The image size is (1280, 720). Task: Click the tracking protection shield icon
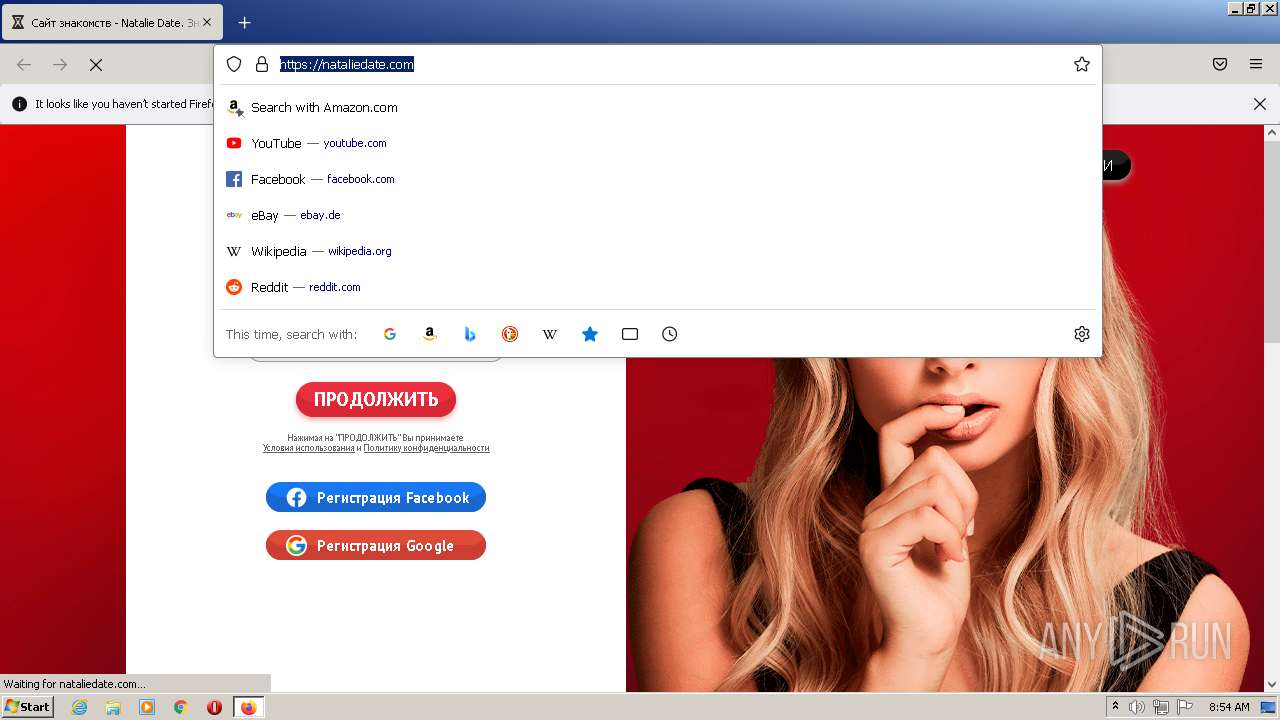234,64
